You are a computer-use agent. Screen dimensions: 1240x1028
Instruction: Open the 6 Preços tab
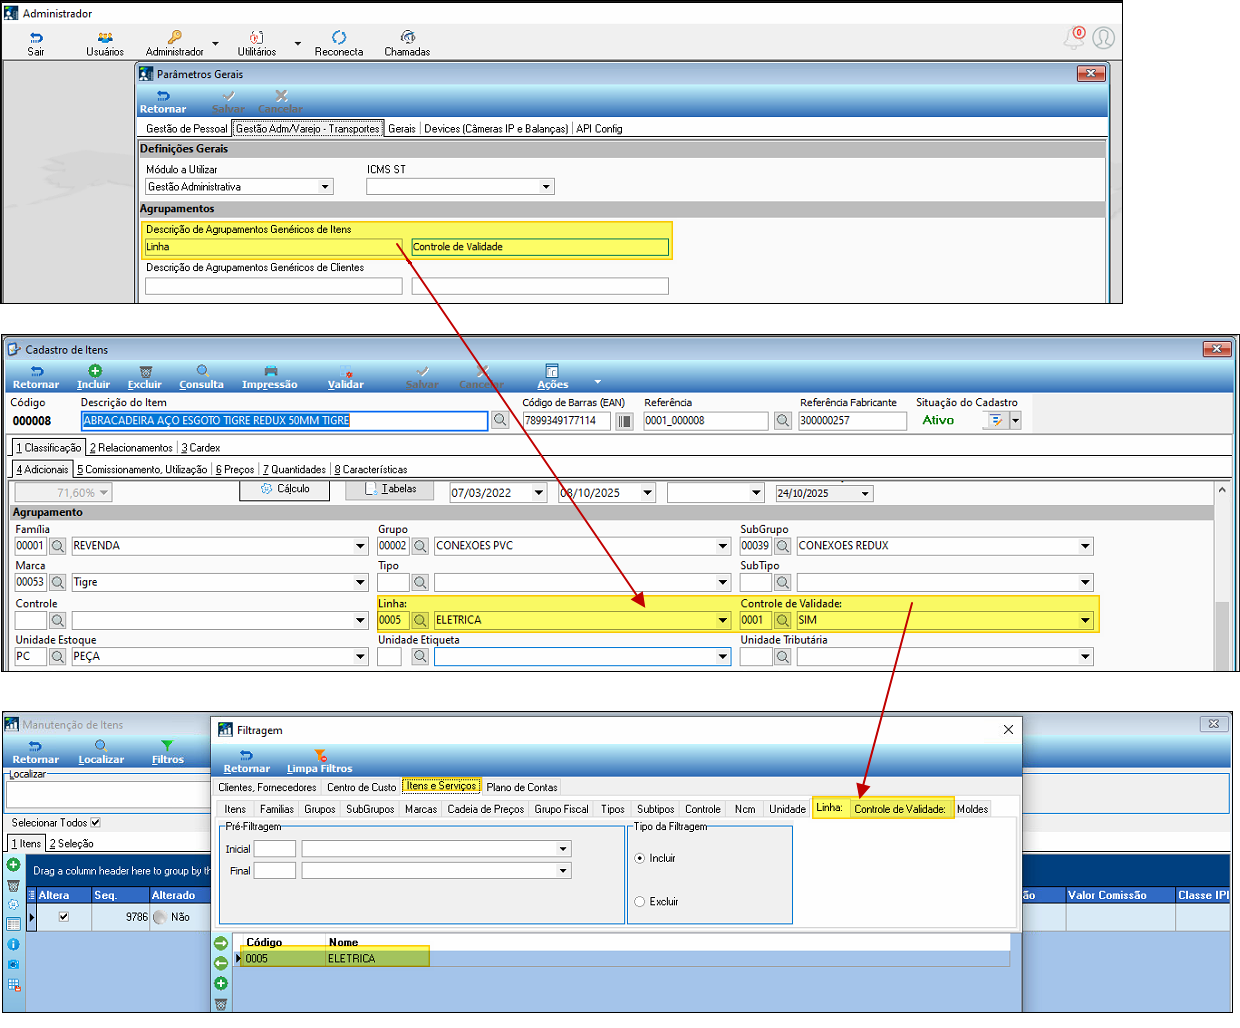235,469
